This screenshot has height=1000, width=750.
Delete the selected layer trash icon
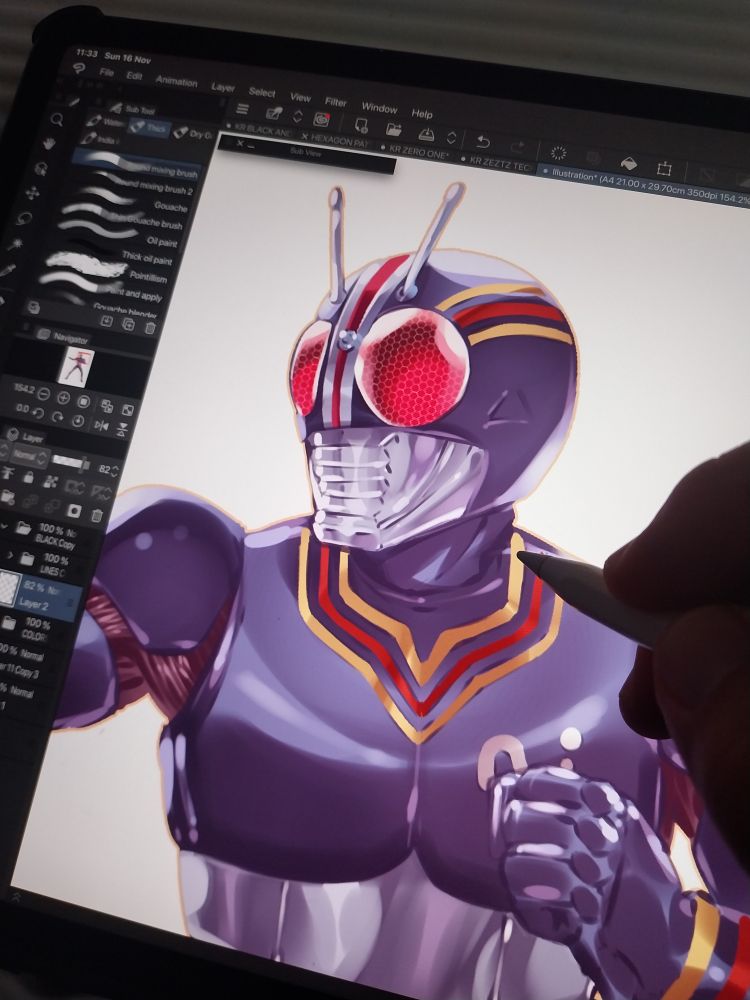tap(96, 515)
